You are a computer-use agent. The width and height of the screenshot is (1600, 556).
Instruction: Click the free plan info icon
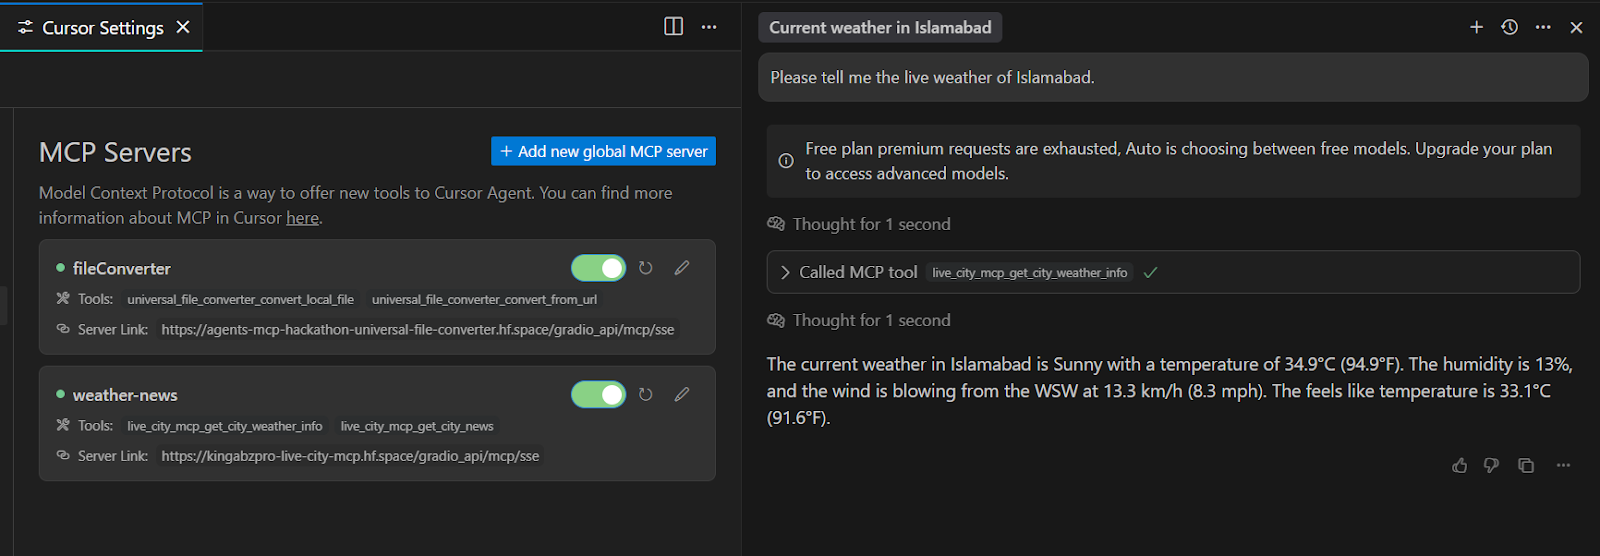pos(786,161)
